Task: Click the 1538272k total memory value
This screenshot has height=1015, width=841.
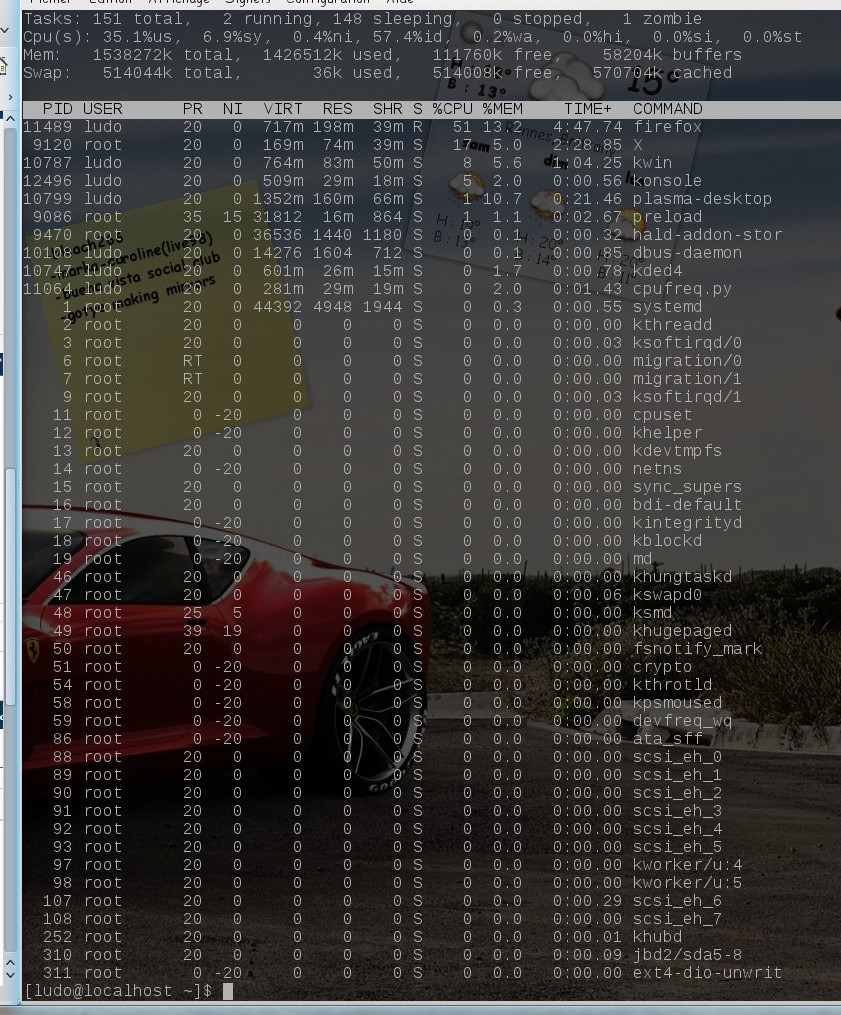Action: [x=163, y=55]
